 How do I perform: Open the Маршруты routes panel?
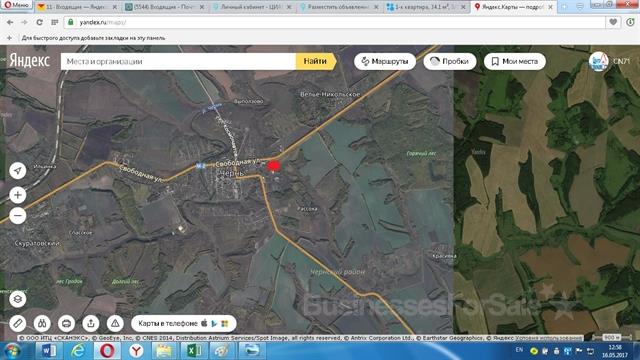[385, 61]
